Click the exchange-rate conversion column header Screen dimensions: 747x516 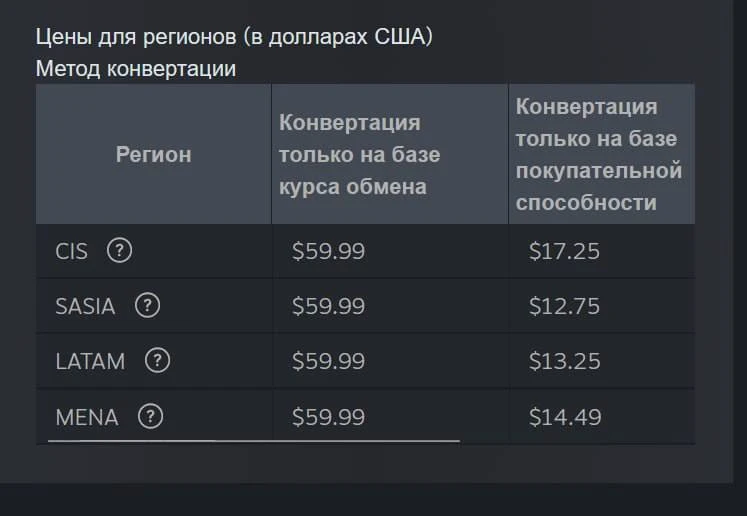tap(359, 154)
